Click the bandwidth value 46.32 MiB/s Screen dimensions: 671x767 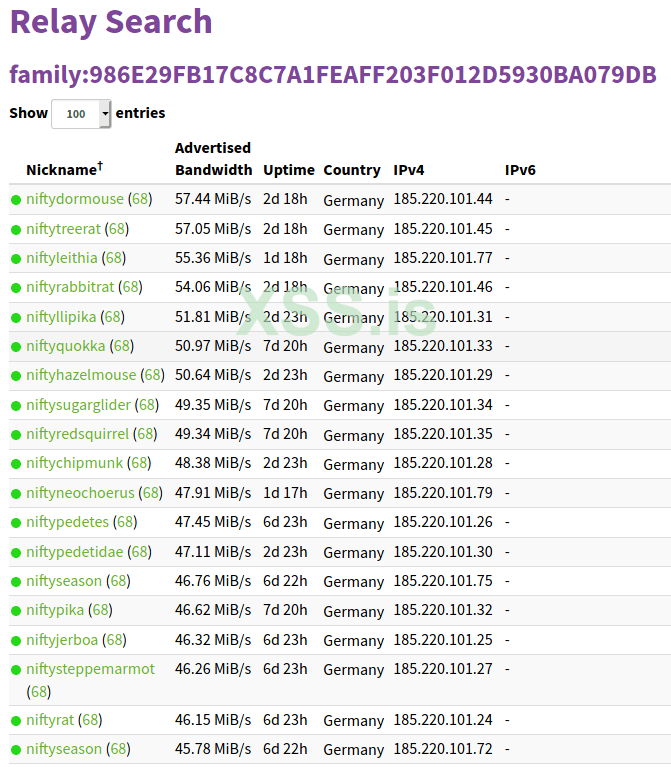[x=213, y=640]
